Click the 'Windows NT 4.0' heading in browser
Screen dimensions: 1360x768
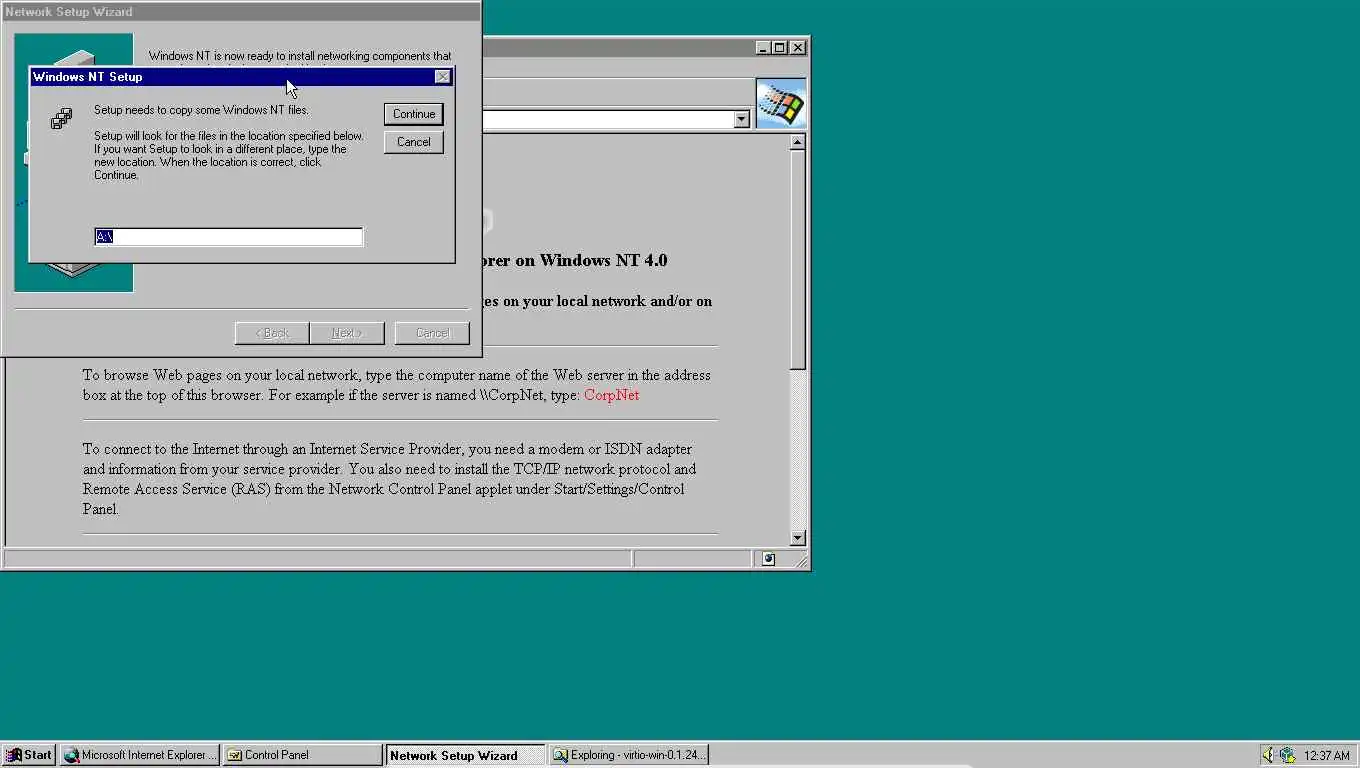[603, 260]
